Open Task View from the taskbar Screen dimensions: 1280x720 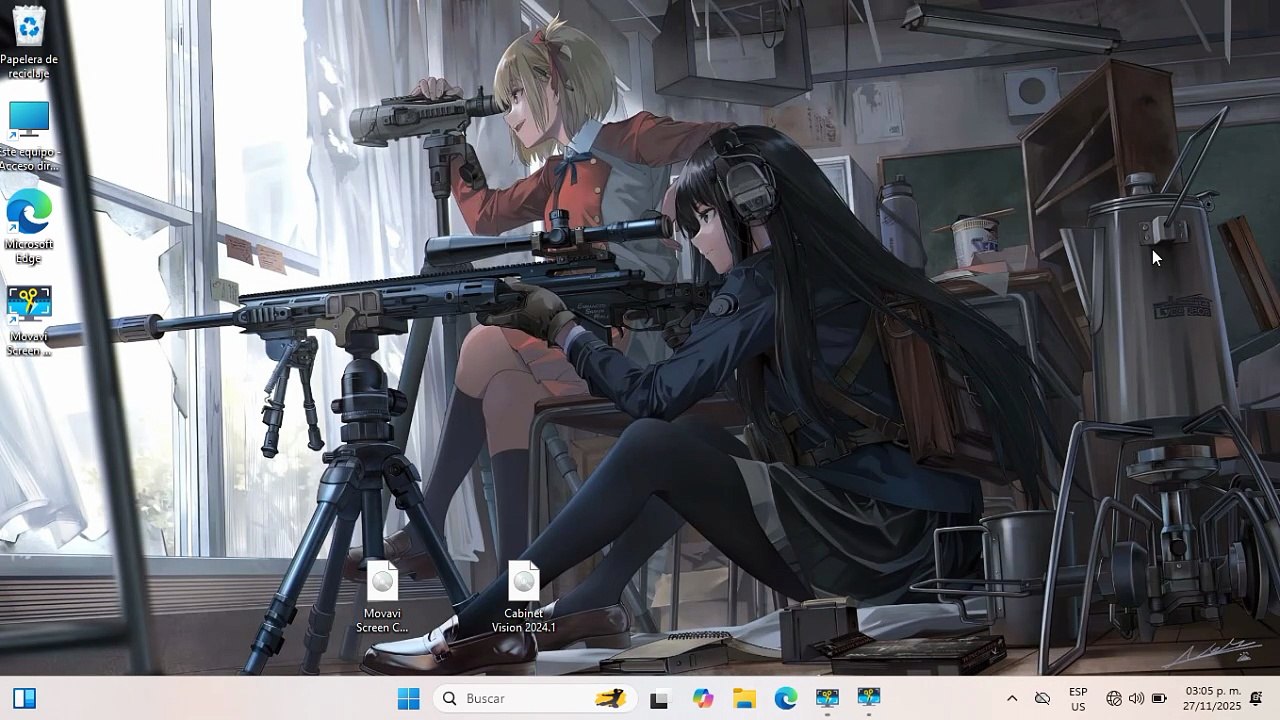pyautogui.click(x=658, y=698)
